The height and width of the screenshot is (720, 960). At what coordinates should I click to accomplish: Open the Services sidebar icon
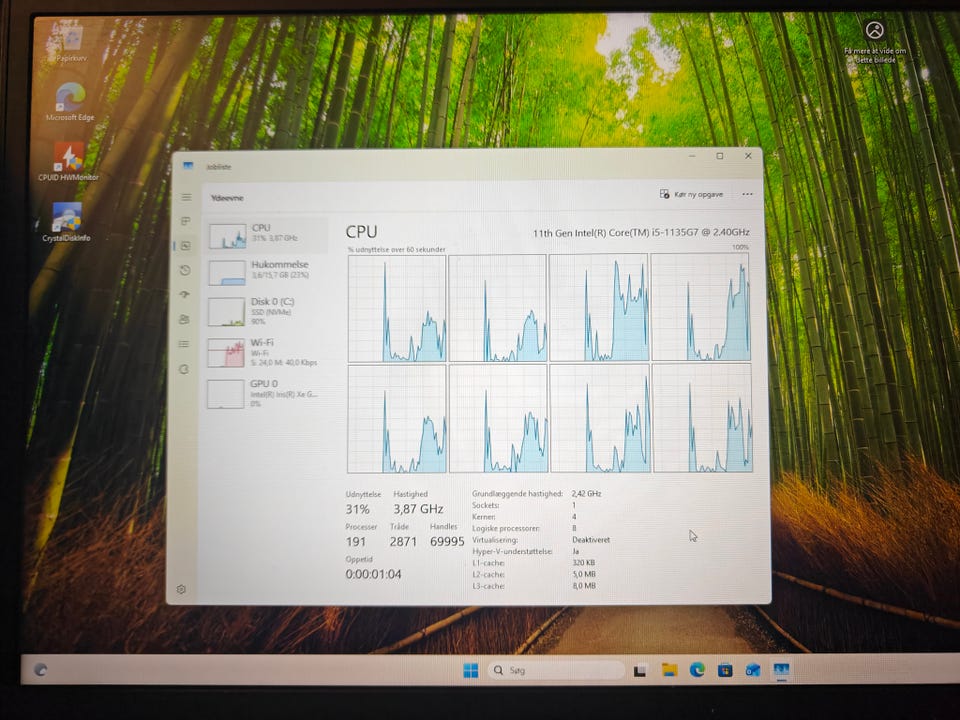[184, 369]
